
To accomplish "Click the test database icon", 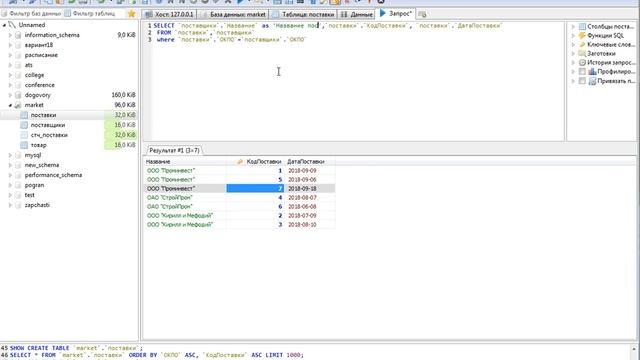I will coord(18,195).
